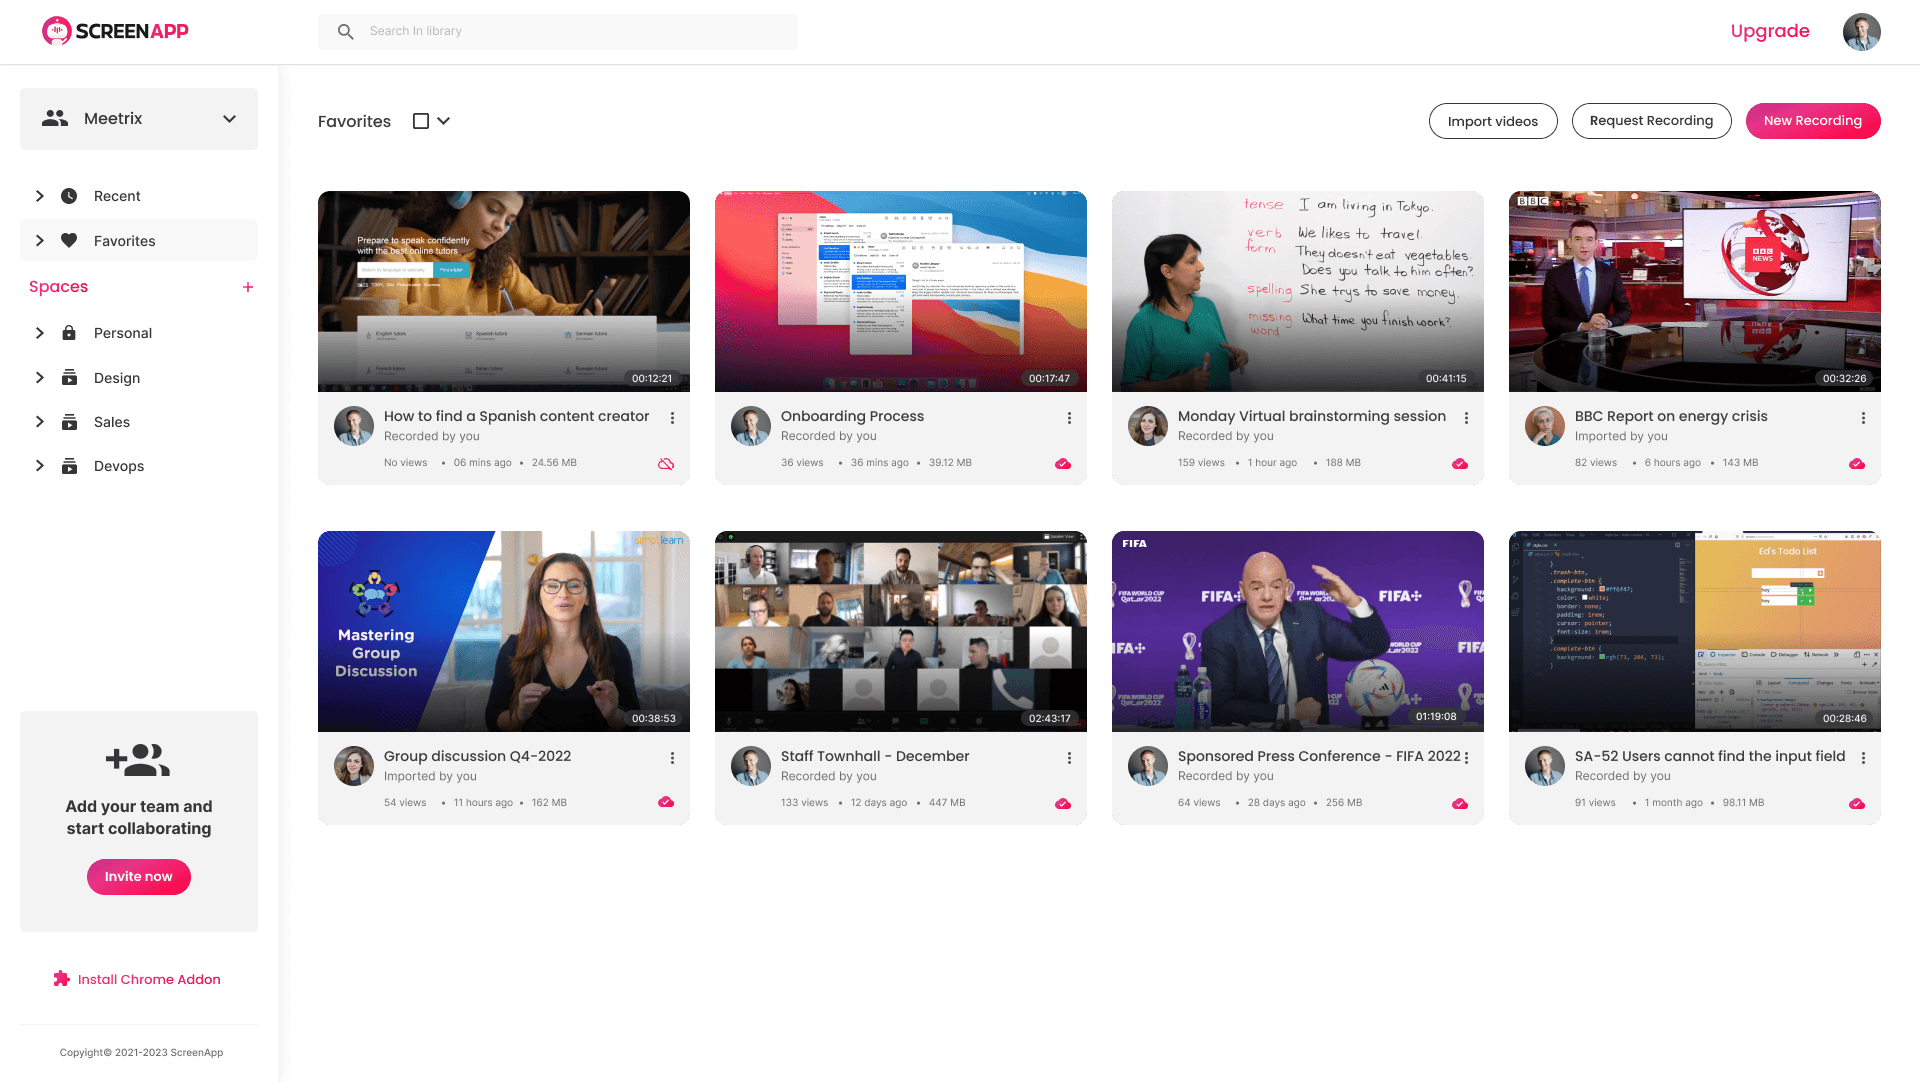Click cloud sync icon on Onboarding Process card

pos(1063,464)
